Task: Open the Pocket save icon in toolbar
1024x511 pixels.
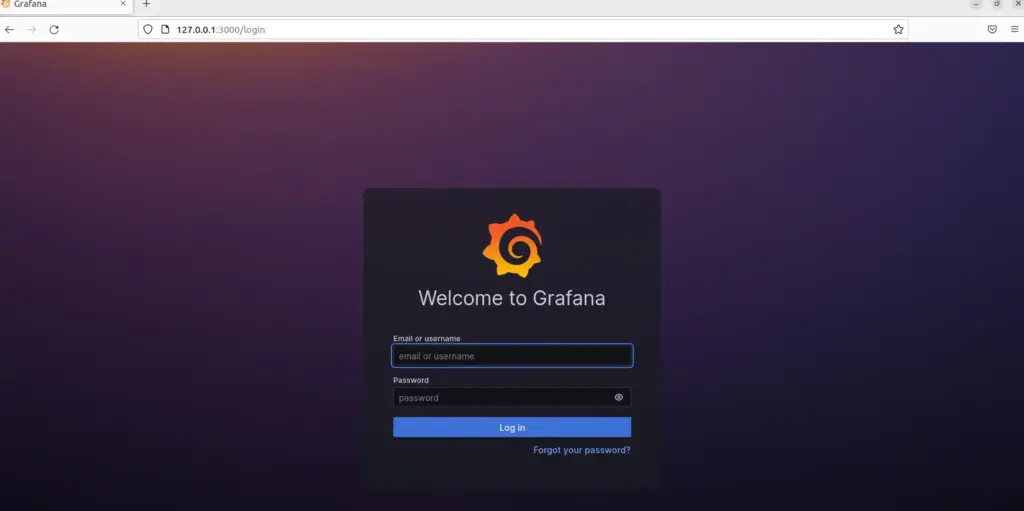Action: [x=992, y=29]
